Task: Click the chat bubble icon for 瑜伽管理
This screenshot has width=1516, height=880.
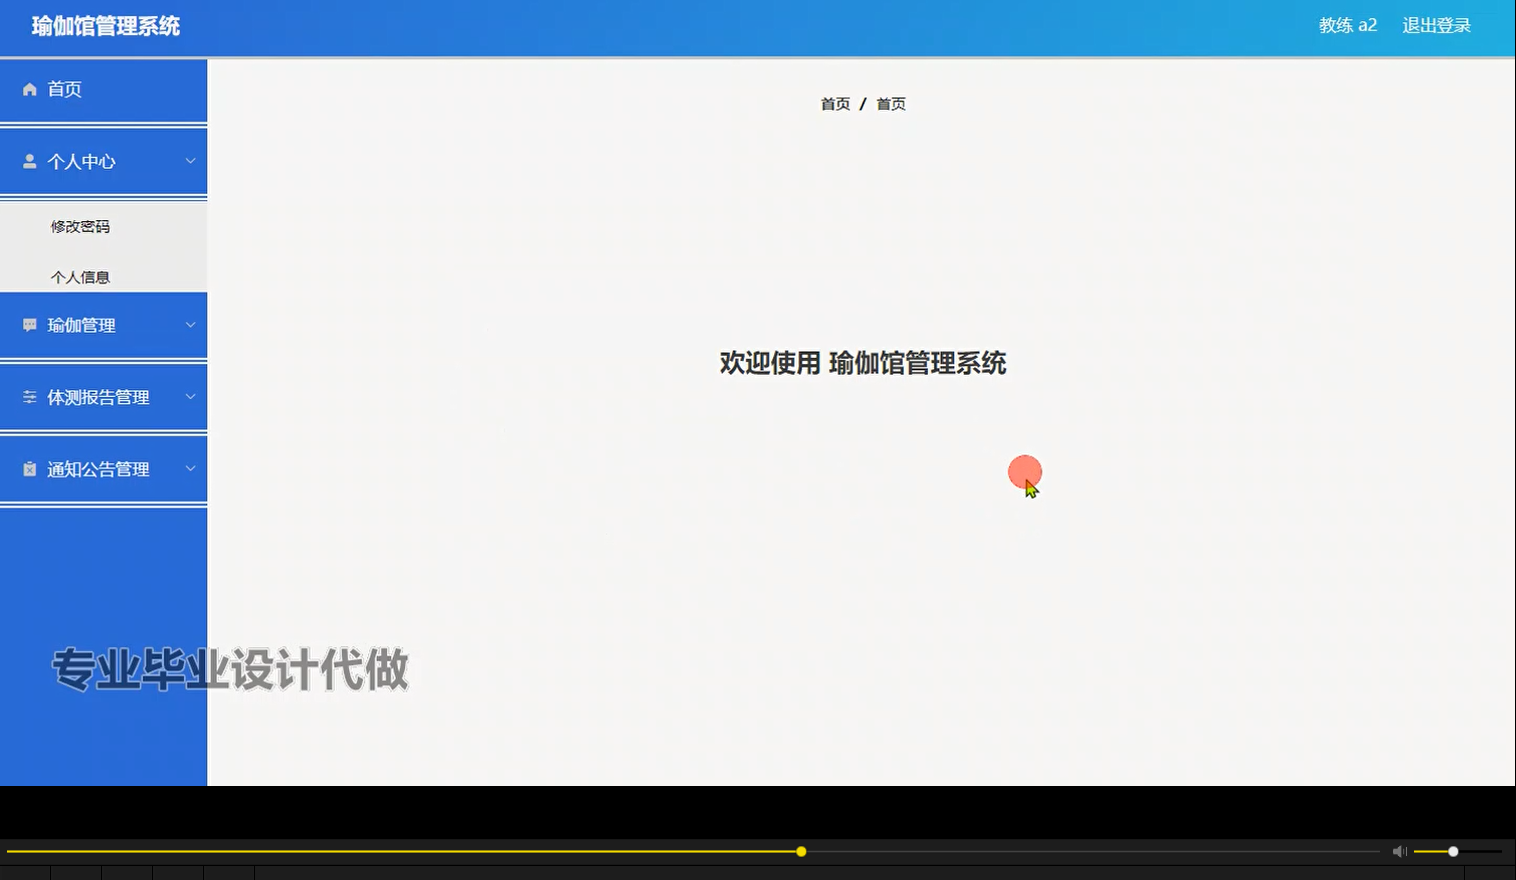Action: tap(27, 324)
